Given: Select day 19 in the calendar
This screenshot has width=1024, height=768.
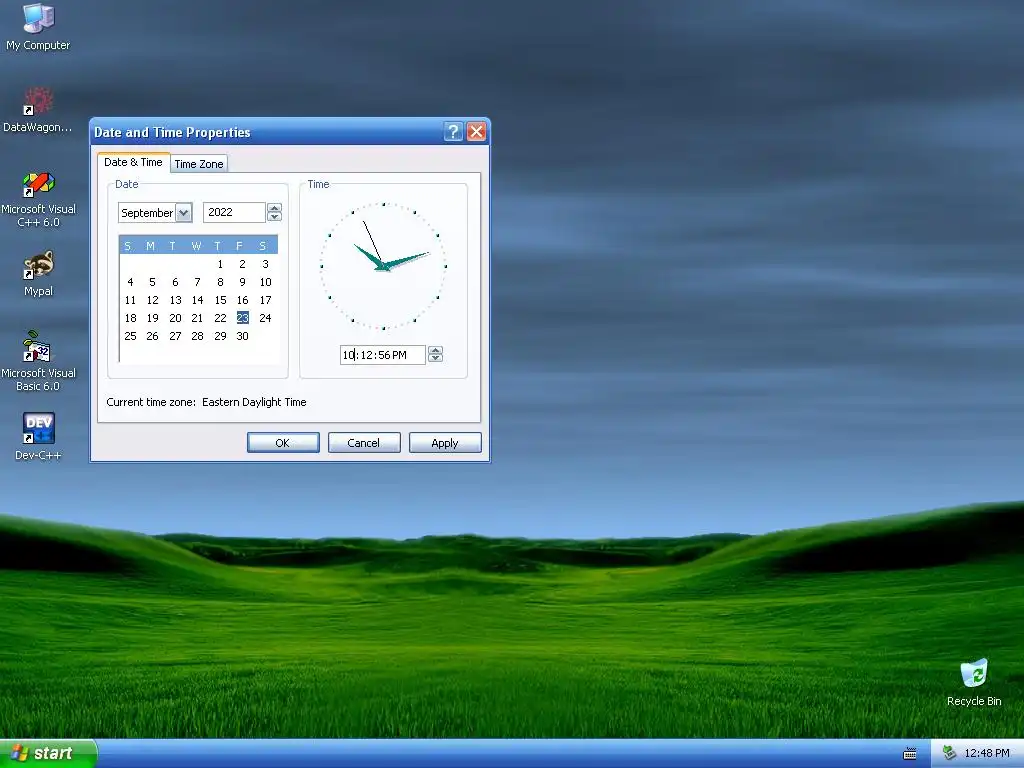Looking at the screenshot, I should 152,318.
